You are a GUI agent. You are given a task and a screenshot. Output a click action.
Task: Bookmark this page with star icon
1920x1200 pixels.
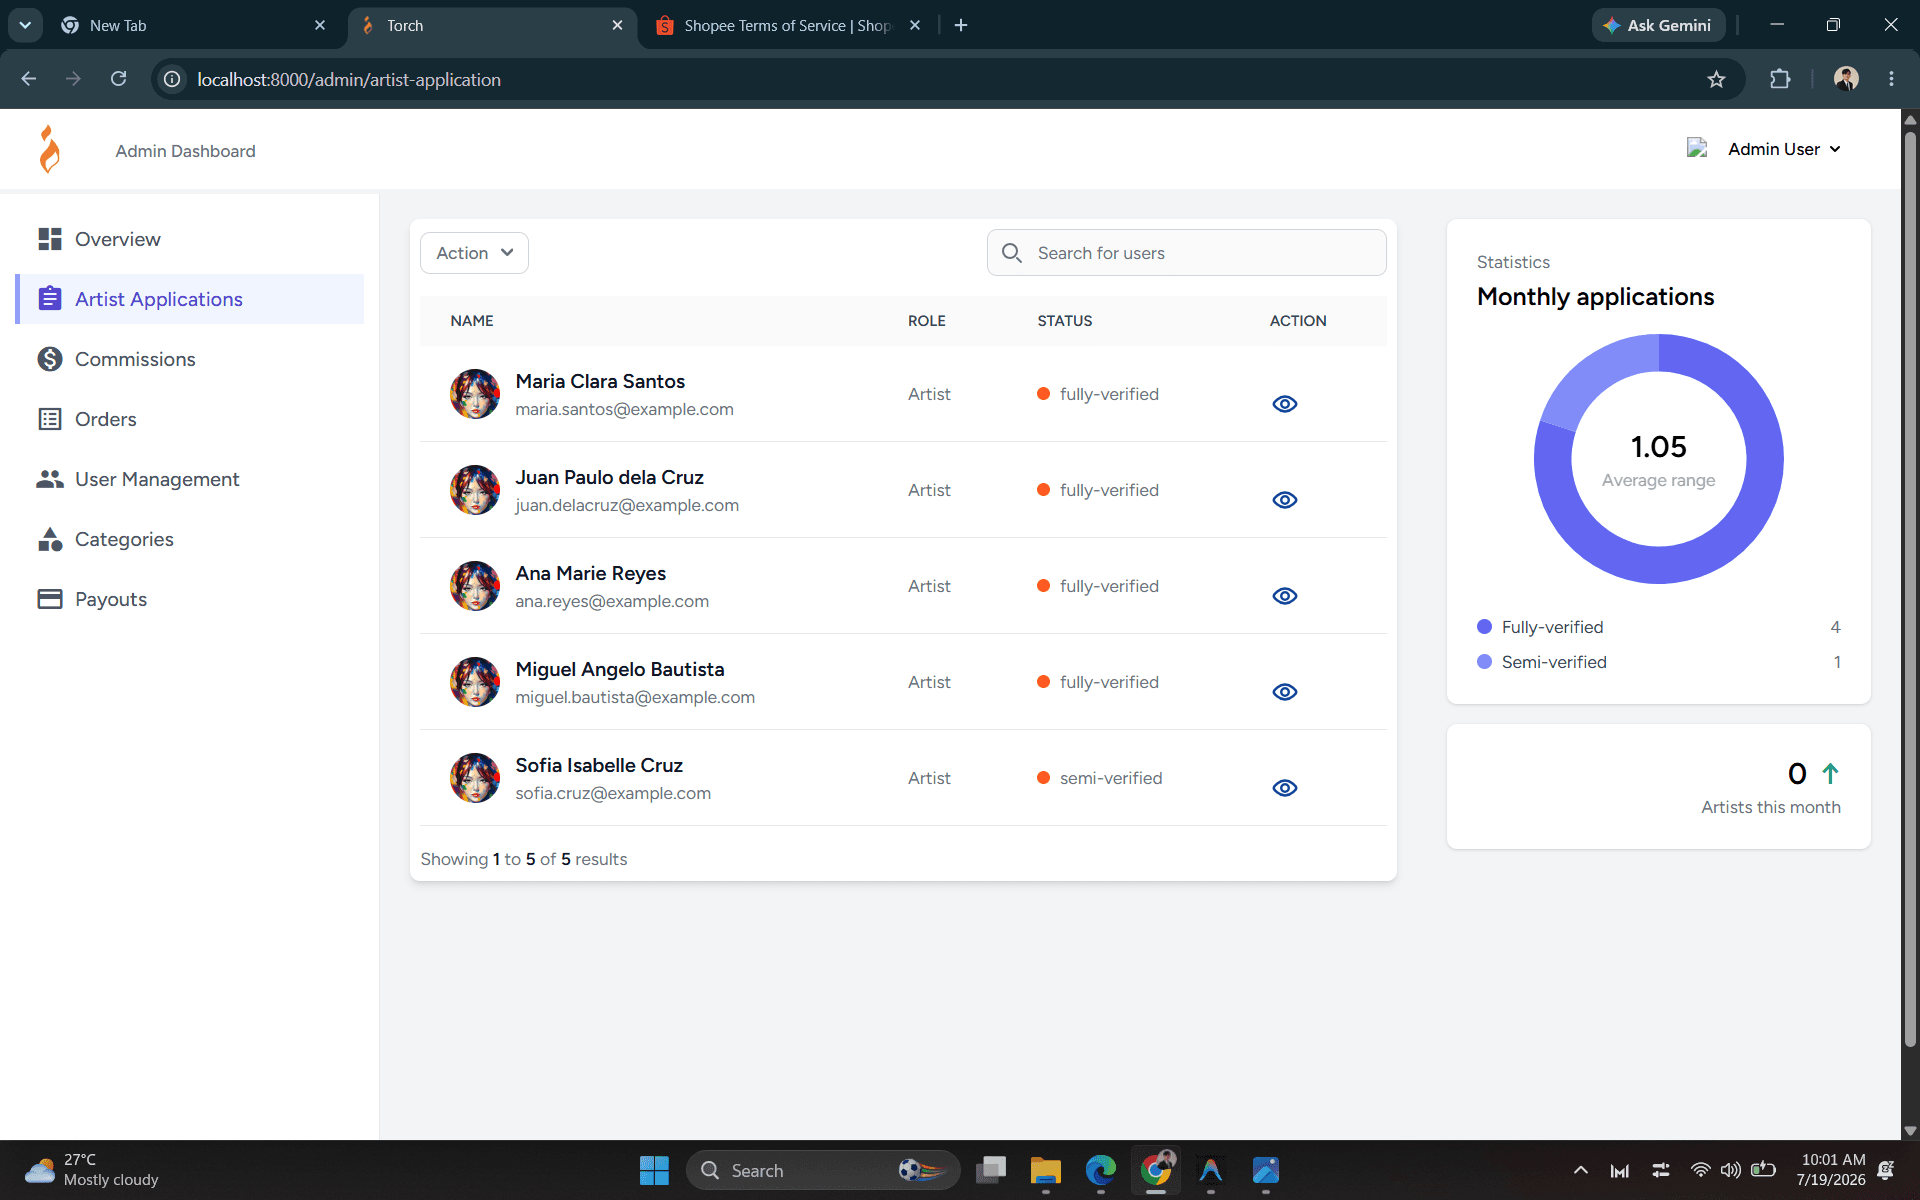1716,79
